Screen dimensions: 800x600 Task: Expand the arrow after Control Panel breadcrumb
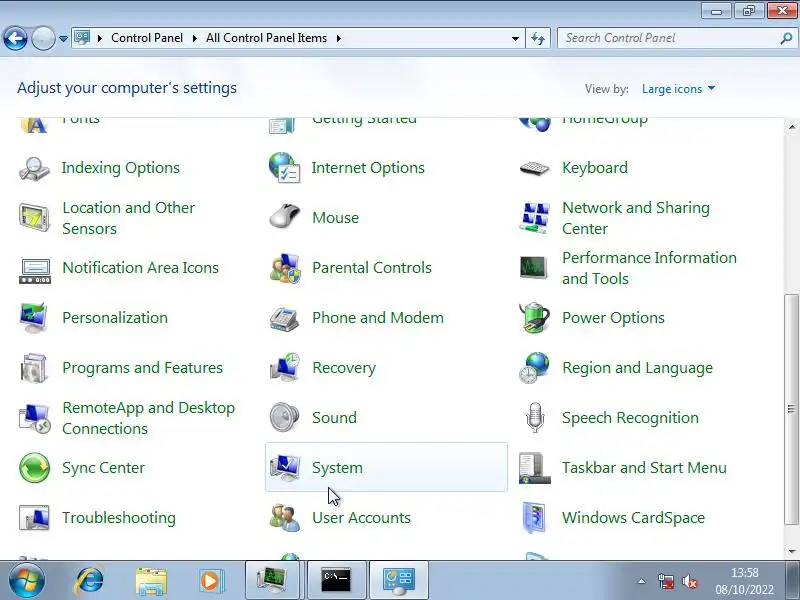click(x=194, y=38)
